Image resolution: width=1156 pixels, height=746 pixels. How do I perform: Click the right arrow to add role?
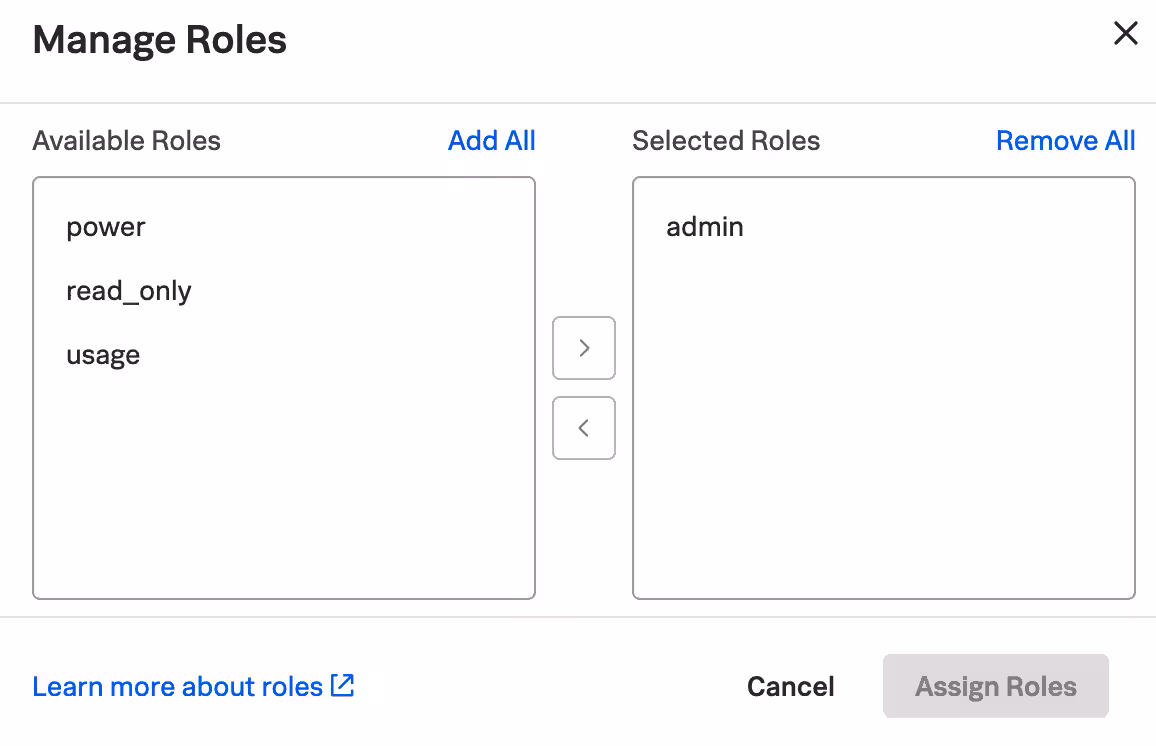click(x=584, y=348)
